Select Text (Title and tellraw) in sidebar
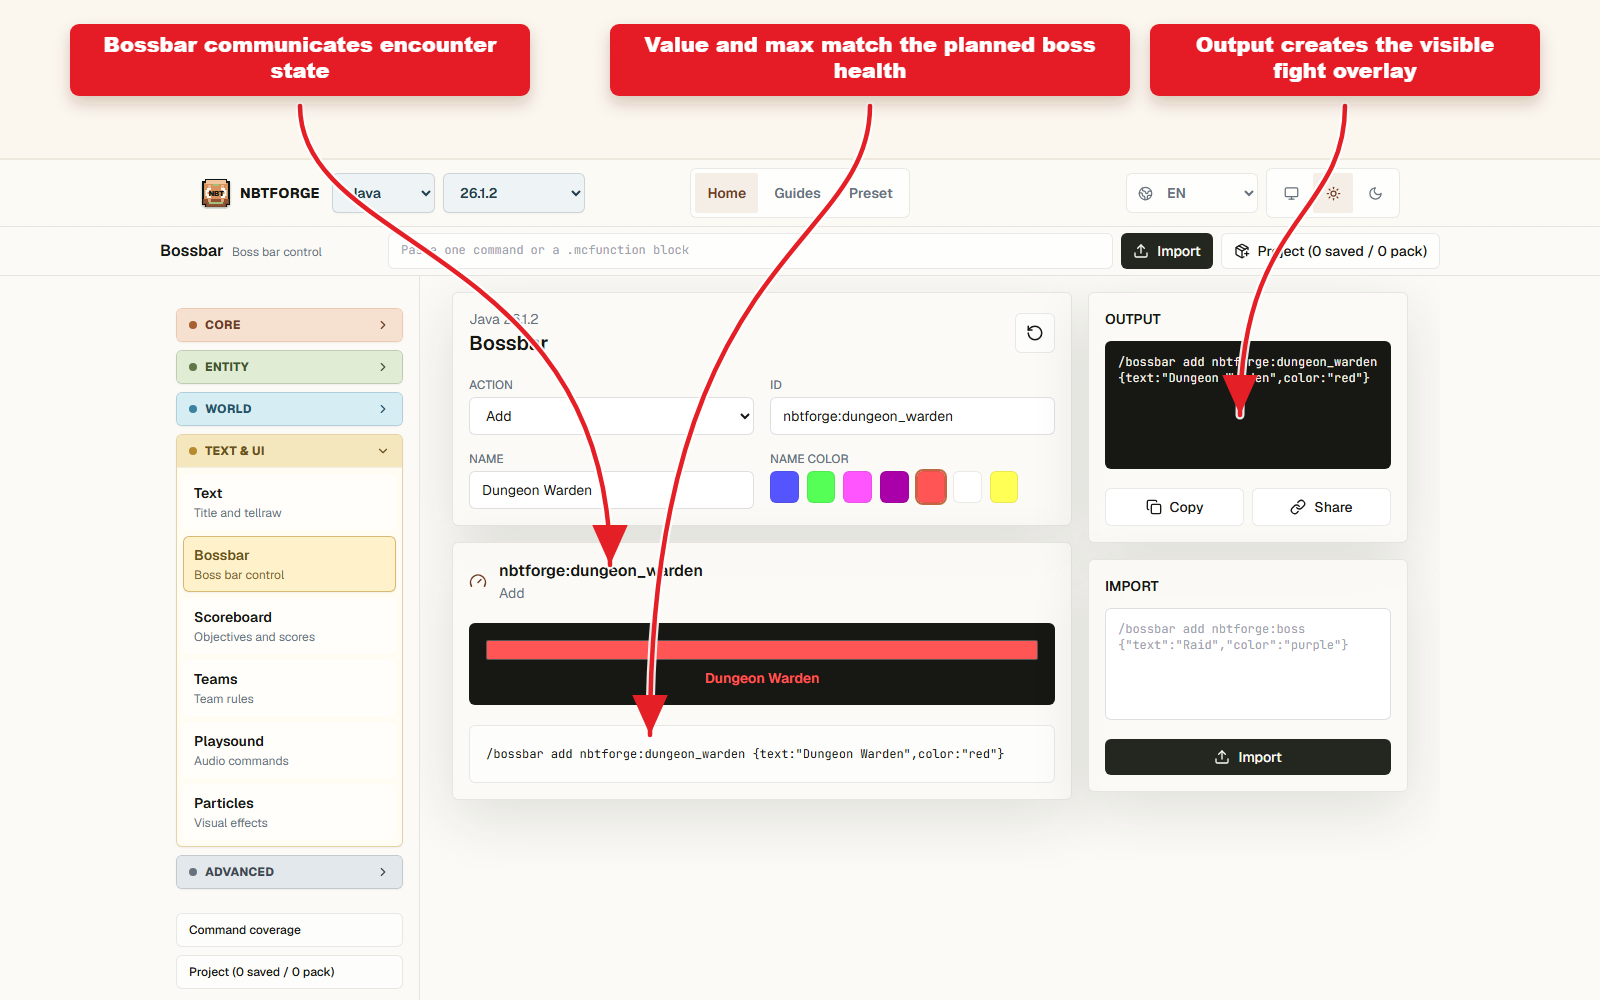Viewport: 1600px width, 1000px height. (x=289, y=502)
